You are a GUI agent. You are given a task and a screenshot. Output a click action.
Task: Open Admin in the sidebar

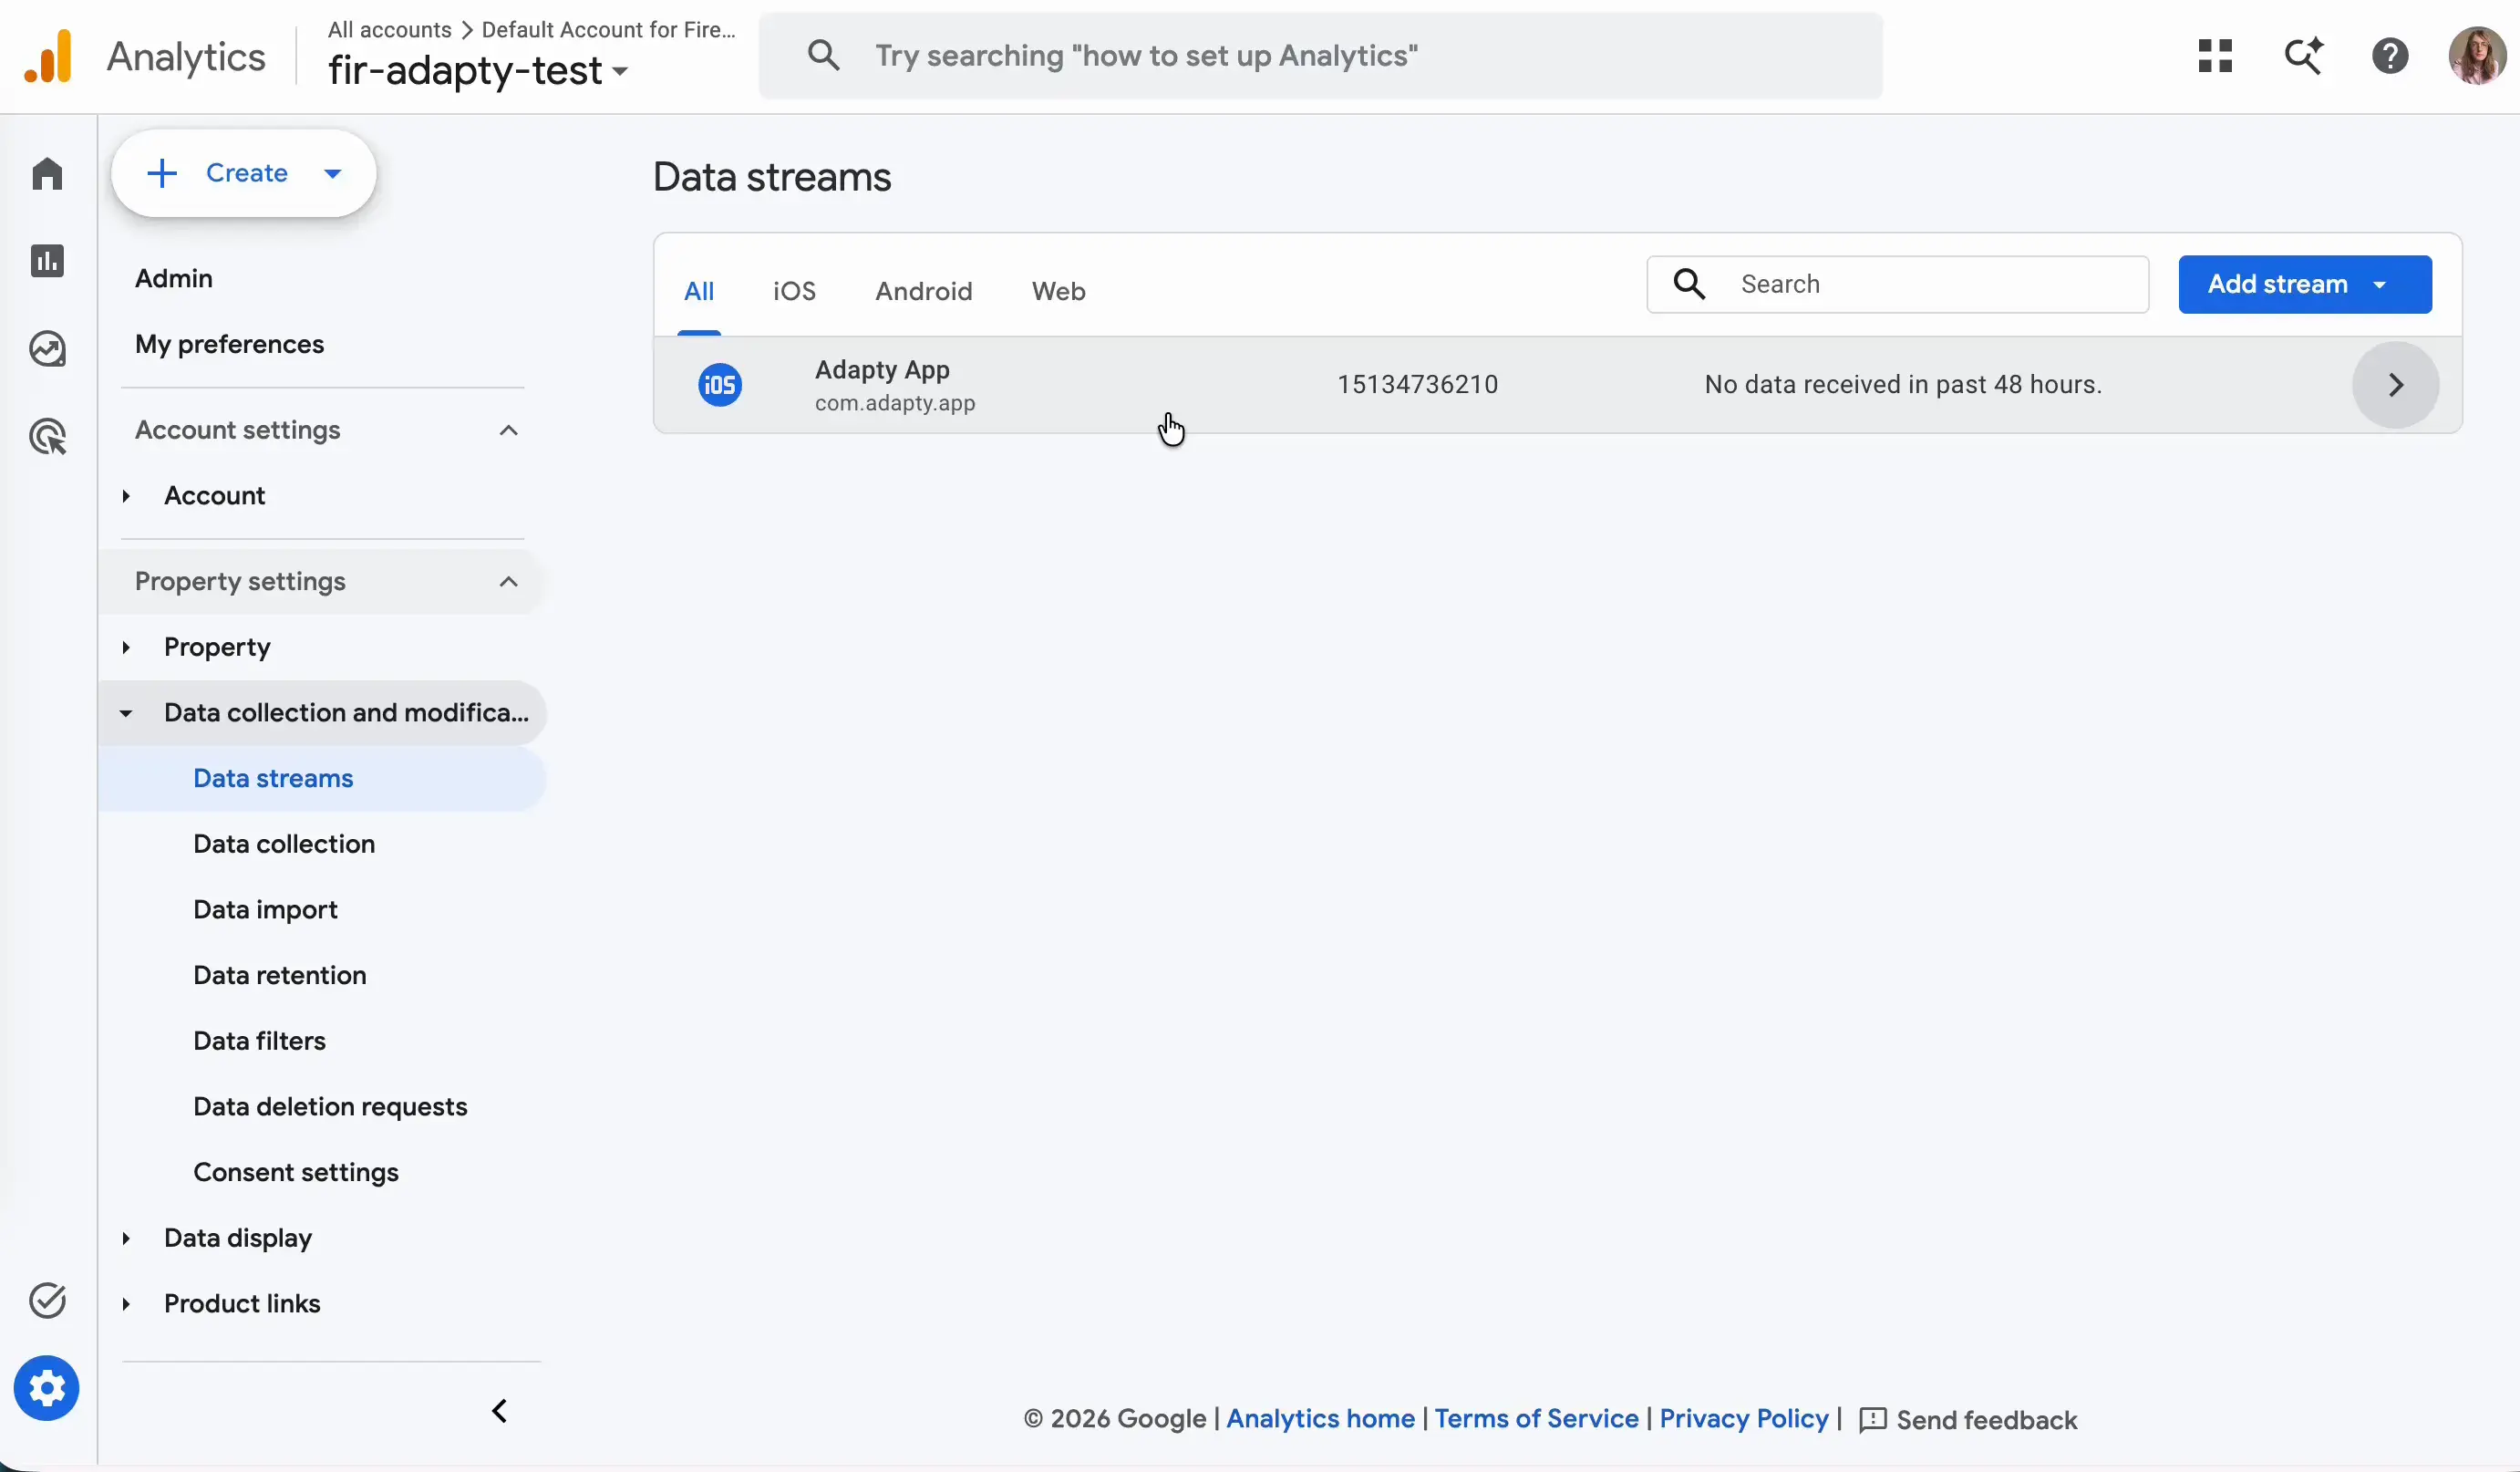[174, 278]
